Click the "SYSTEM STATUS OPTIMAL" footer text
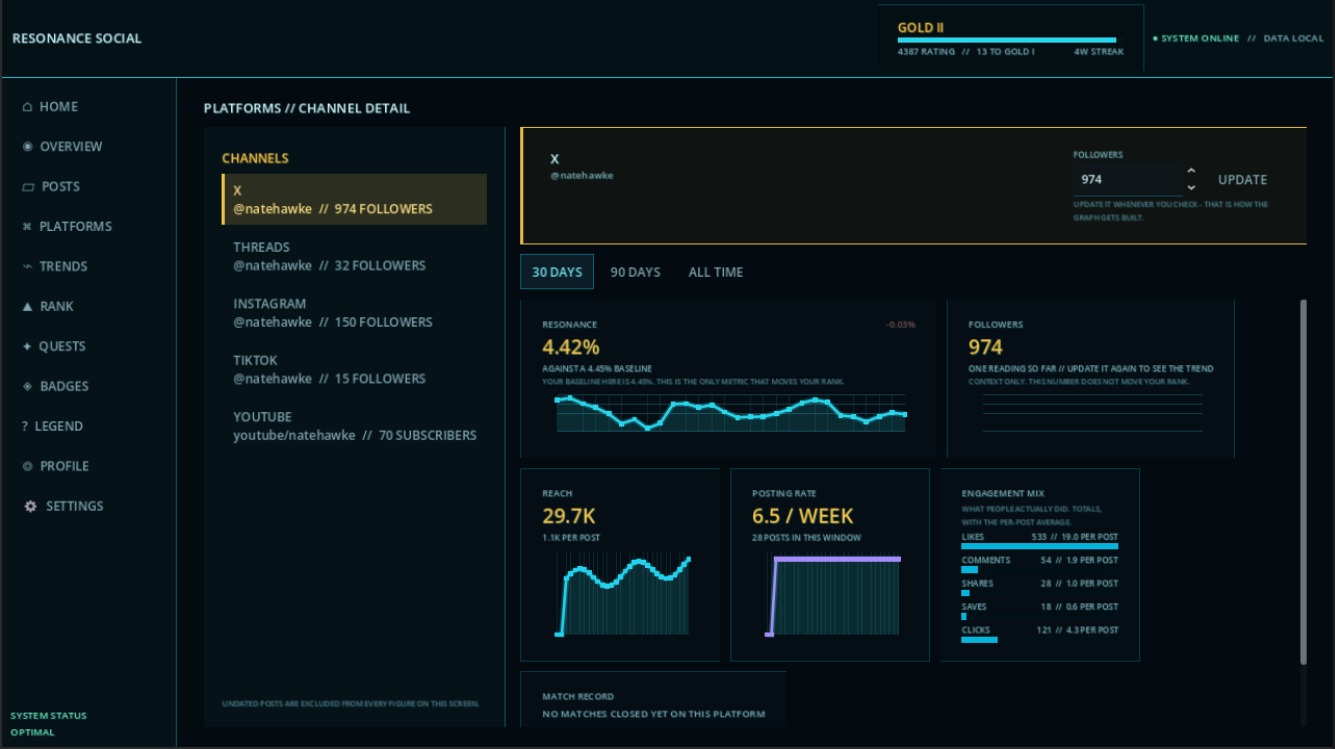1335x749 pixels. 48,724
